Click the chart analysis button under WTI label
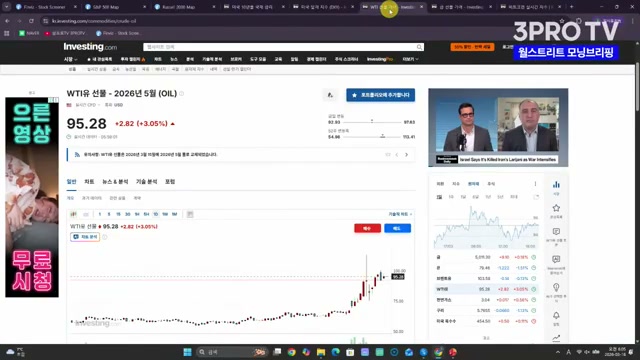The height and width of the screenshot is (360, 640). (85, 237)
